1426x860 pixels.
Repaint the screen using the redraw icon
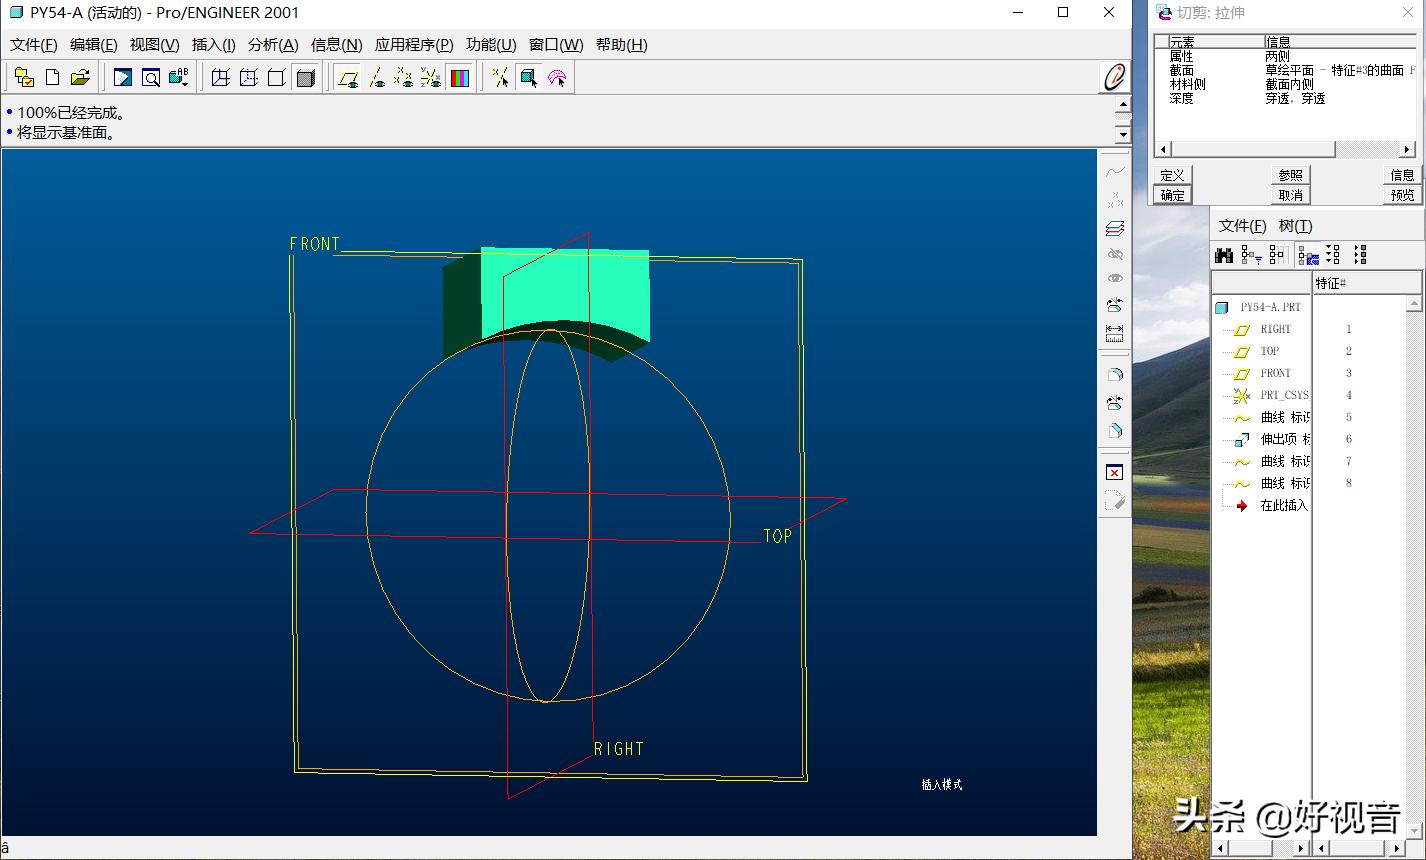point(123,77)
